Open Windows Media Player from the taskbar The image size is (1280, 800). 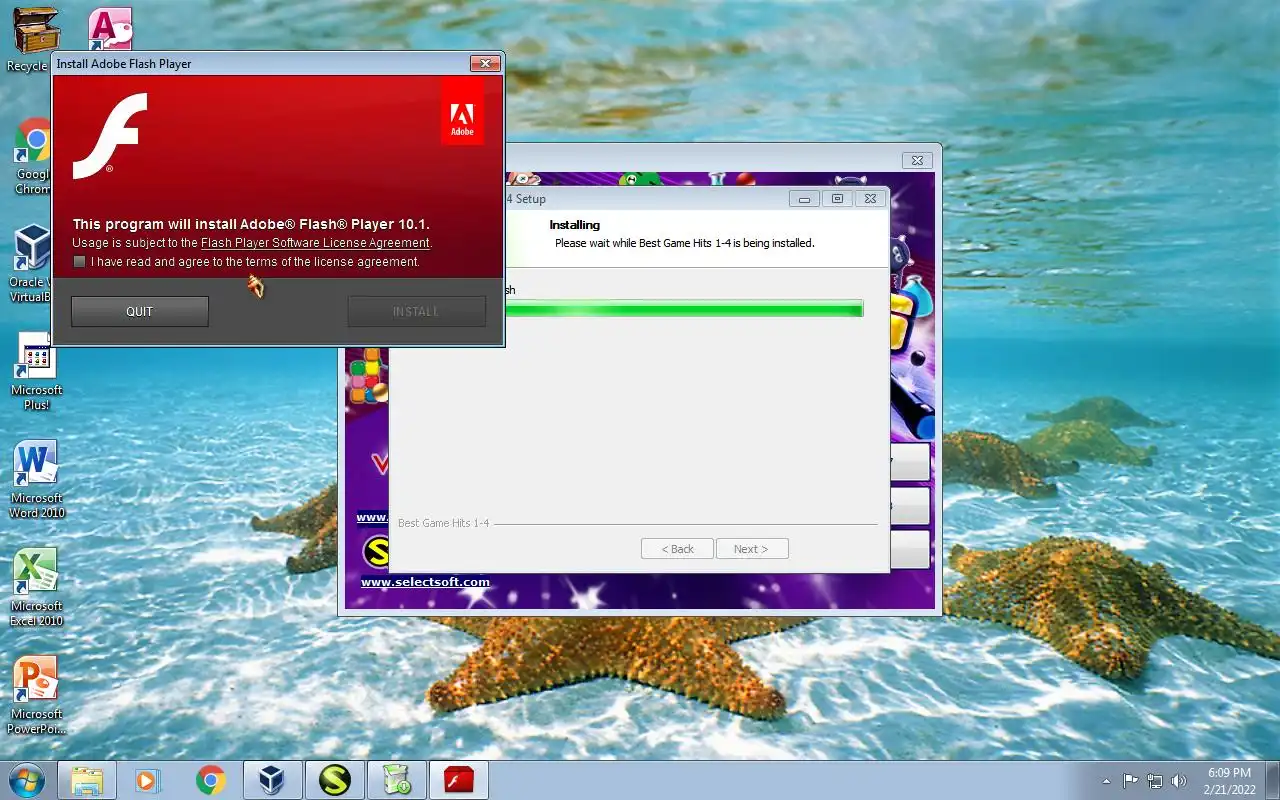(148, 780)
